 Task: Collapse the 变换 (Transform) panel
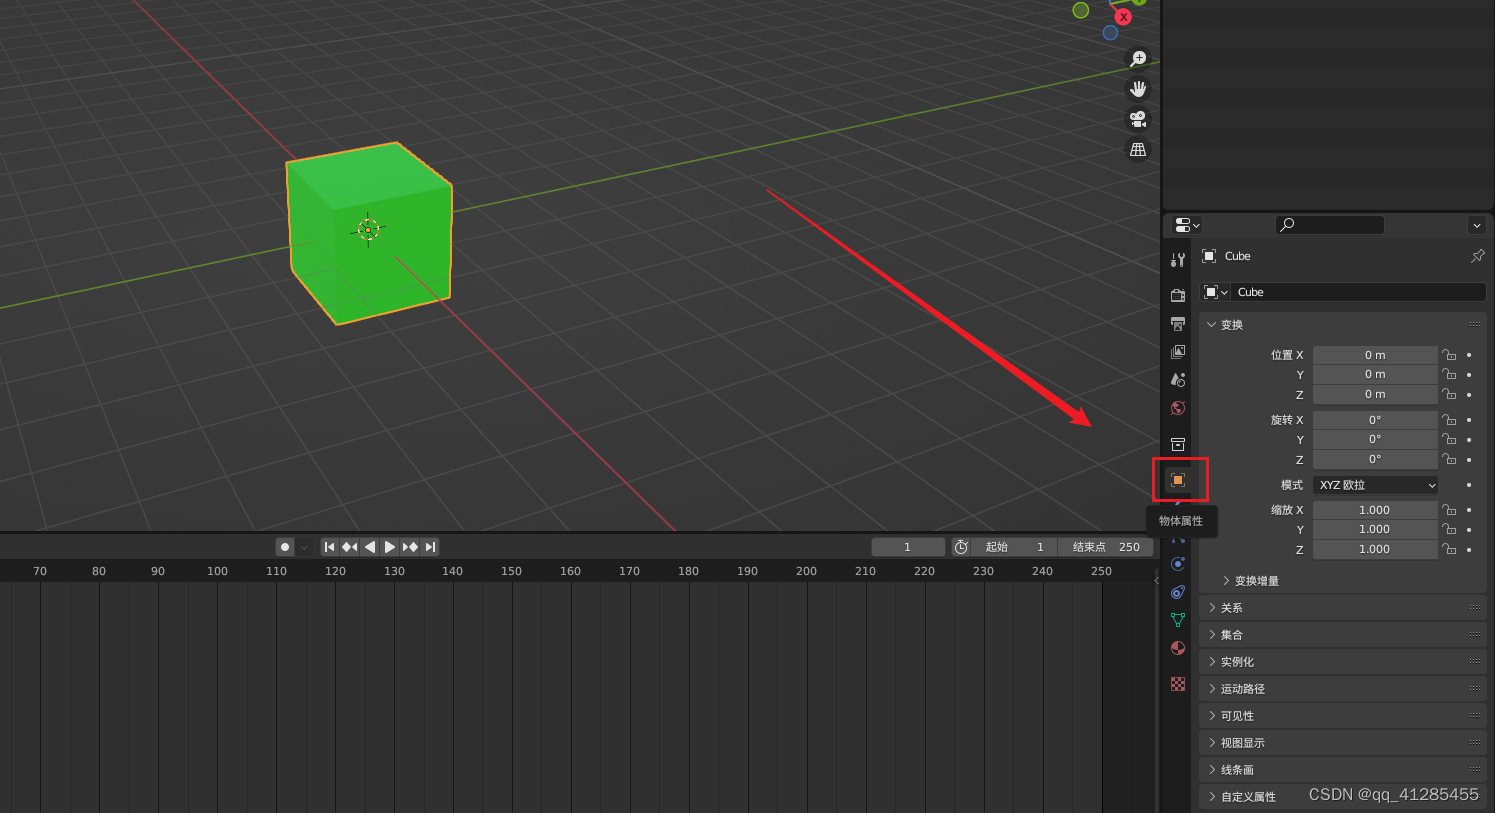[1231, 325]
